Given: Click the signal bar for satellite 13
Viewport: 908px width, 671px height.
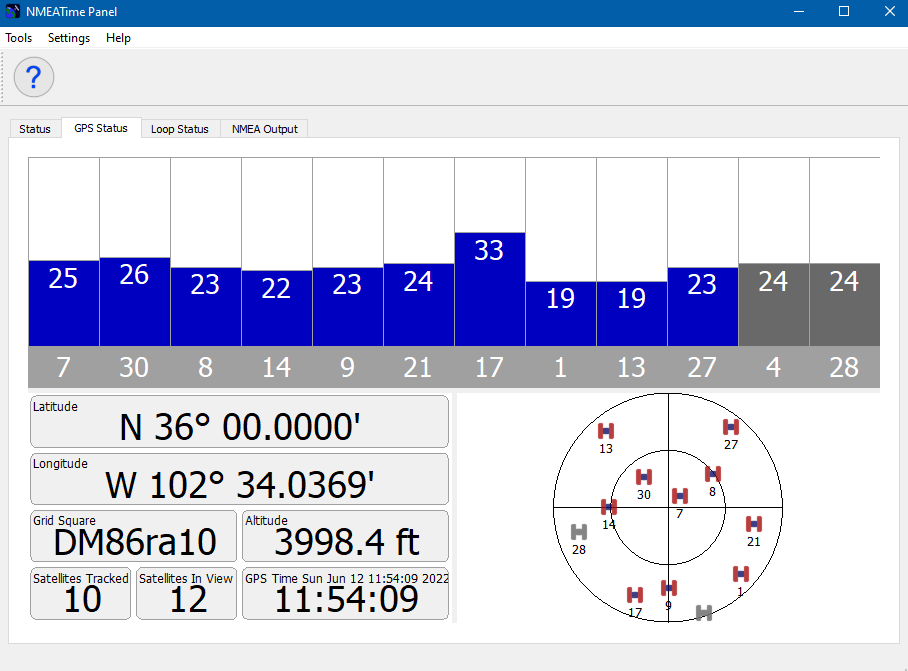Looking at the screenshot, I should [x=632, y=314].
